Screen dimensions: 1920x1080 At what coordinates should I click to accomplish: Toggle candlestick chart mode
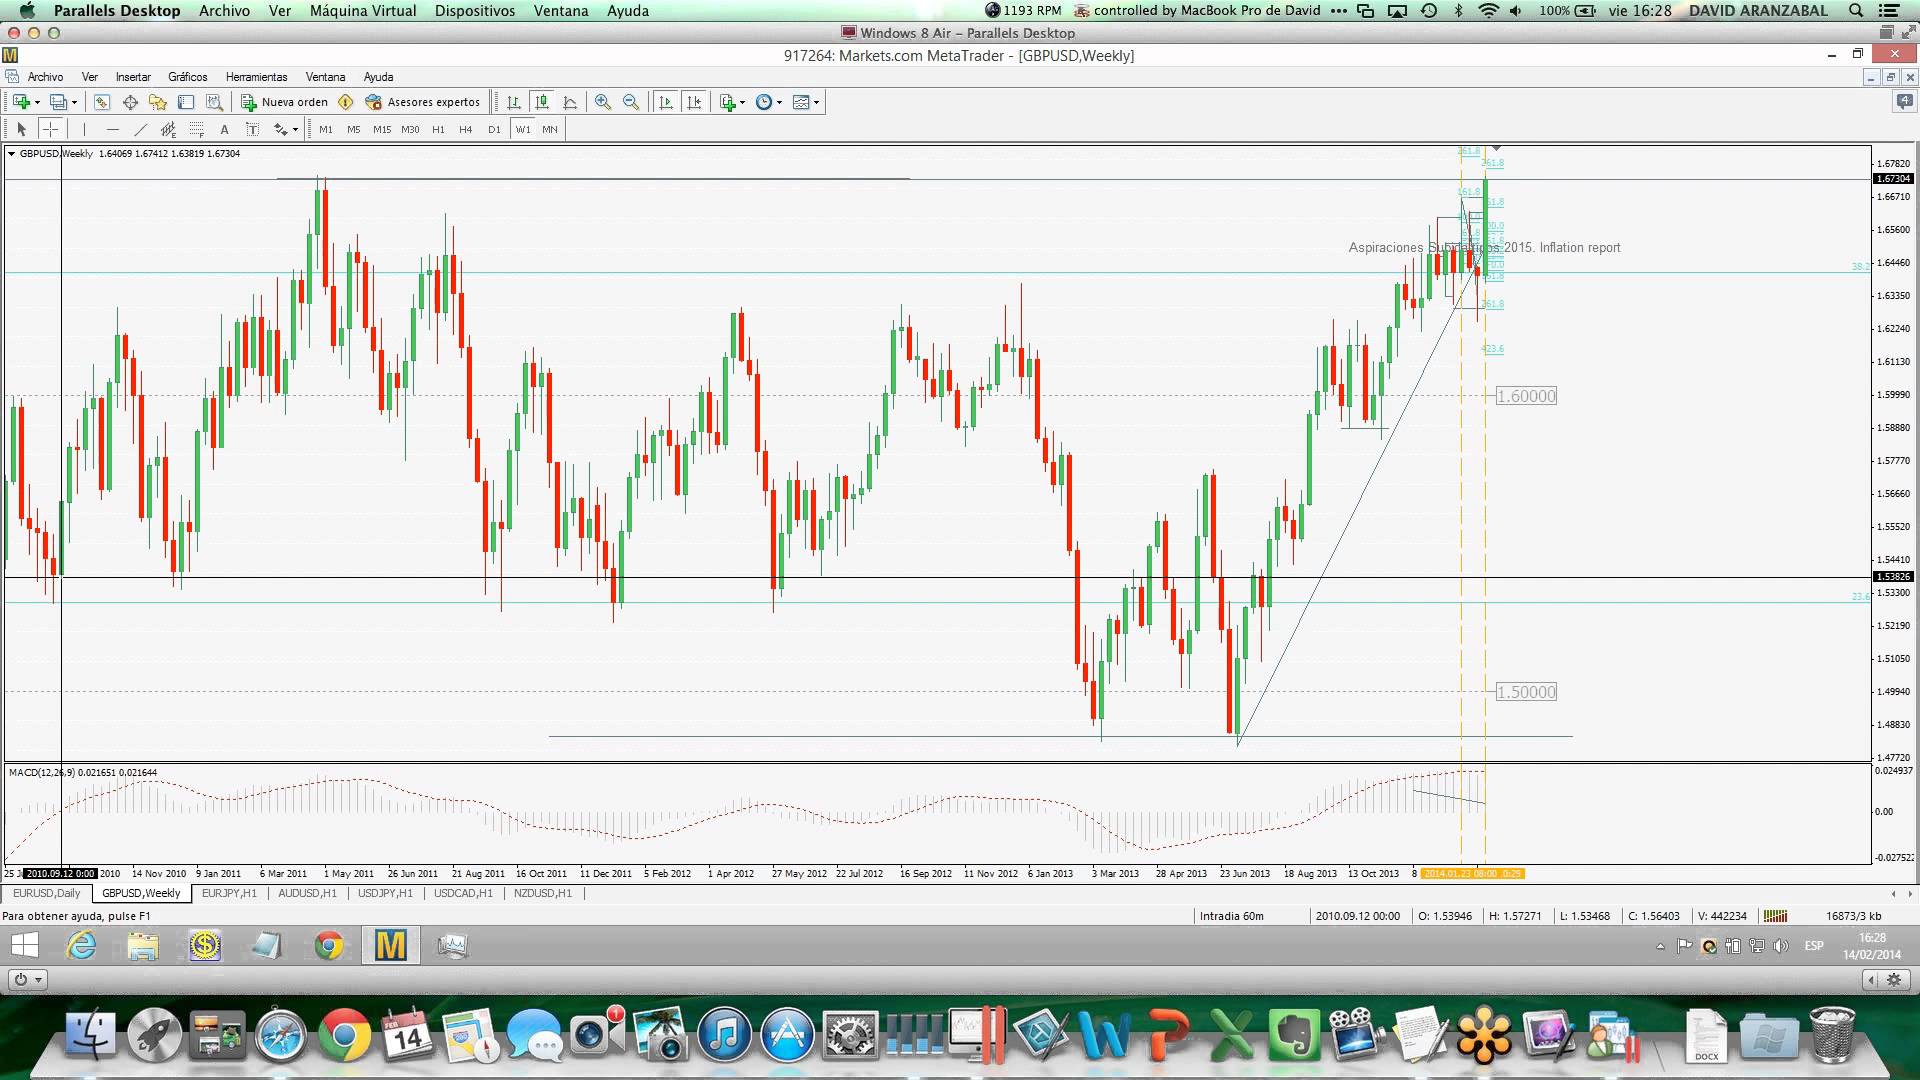click(x=542, y=102)
